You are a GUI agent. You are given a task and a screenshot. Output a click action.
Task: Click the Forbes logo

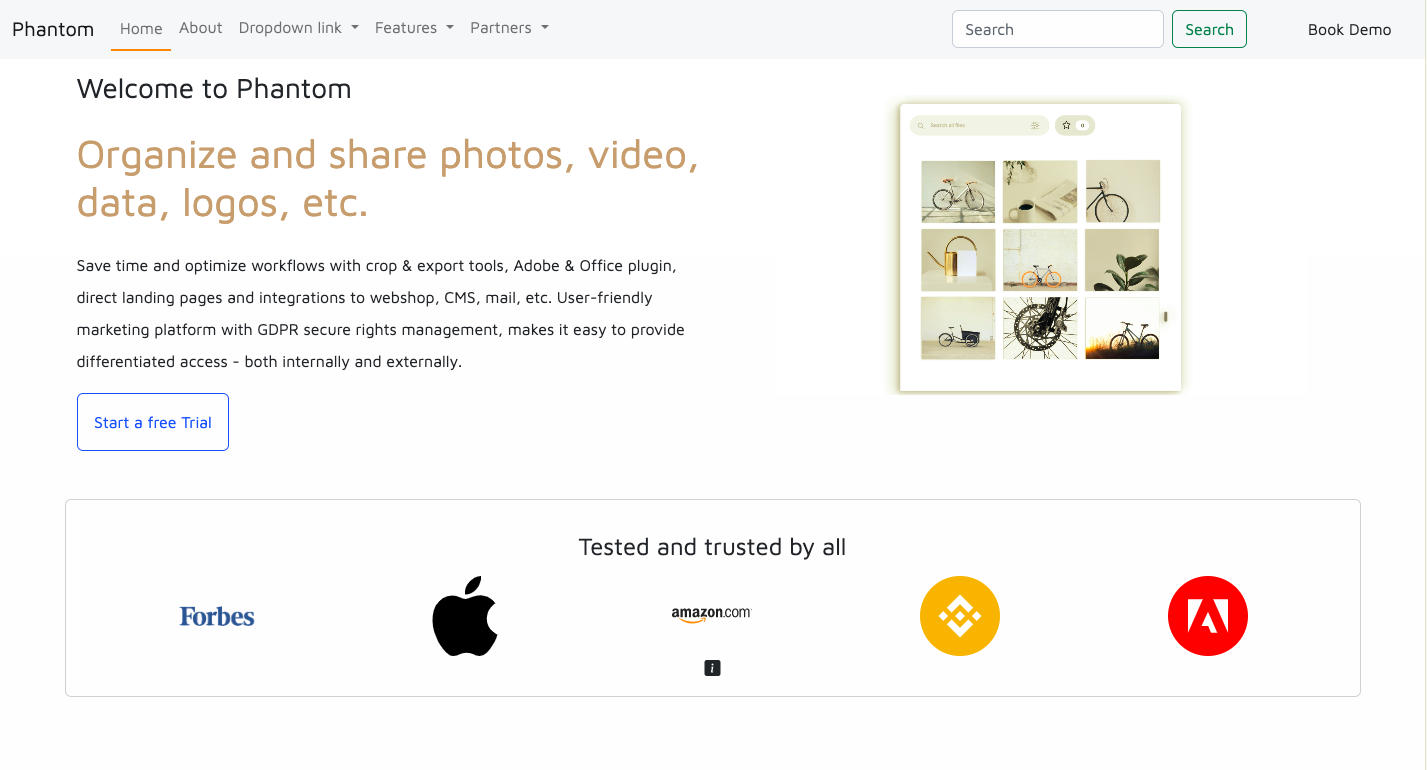click(217, 616)
